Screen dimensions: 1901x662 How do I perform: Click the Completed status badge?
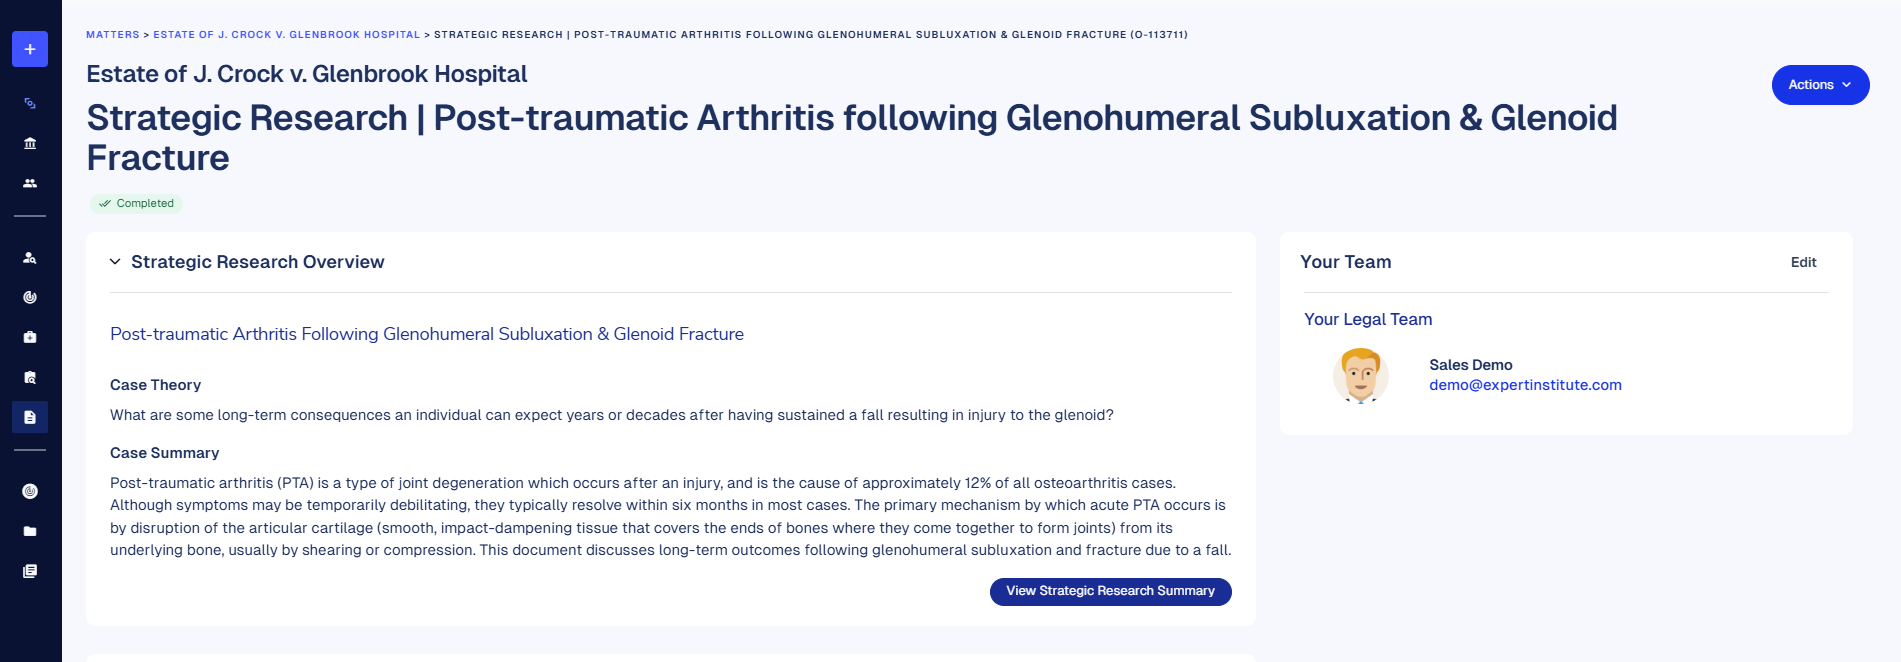click(x=136, y=203)
